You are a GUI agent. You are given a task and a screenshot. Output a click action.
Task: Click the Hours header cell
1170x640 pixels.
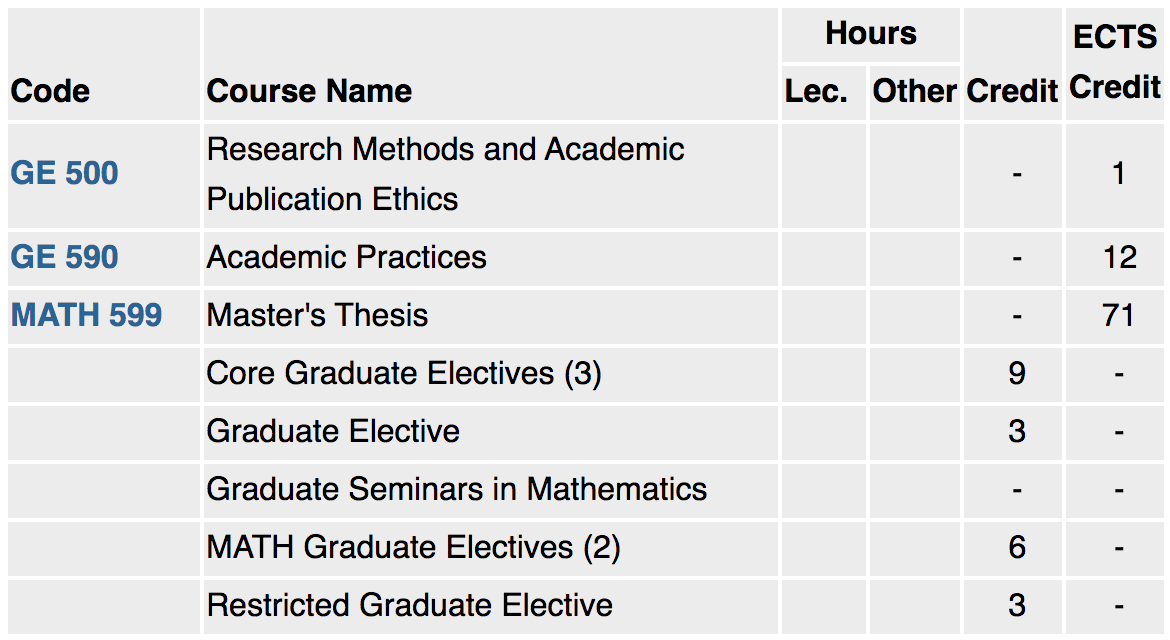coord(870,34)
